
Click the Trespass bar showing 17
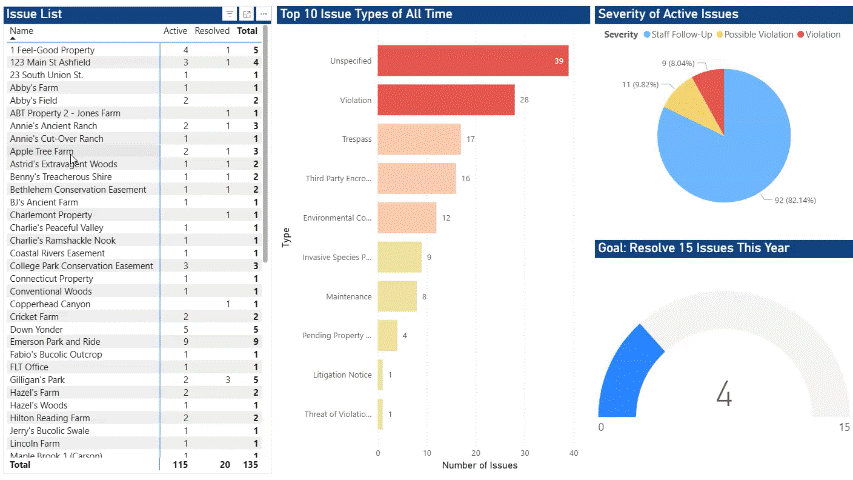[x=419, y=139]
